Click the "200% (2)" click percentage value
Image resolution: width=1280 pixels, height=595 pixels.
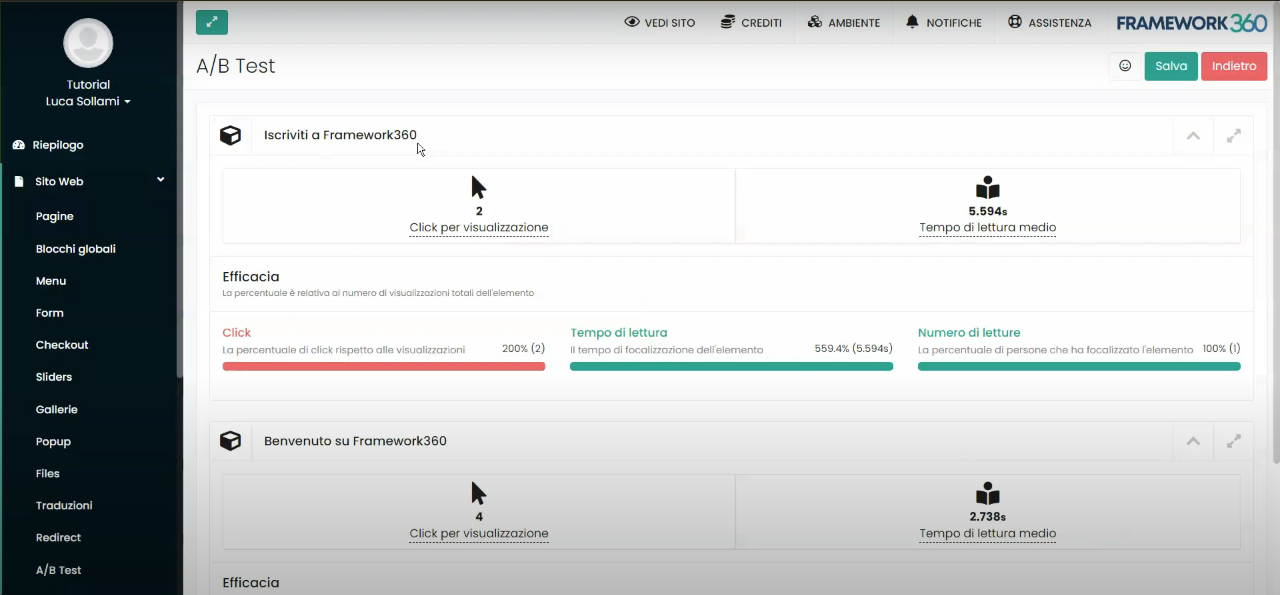click(523, 349)
